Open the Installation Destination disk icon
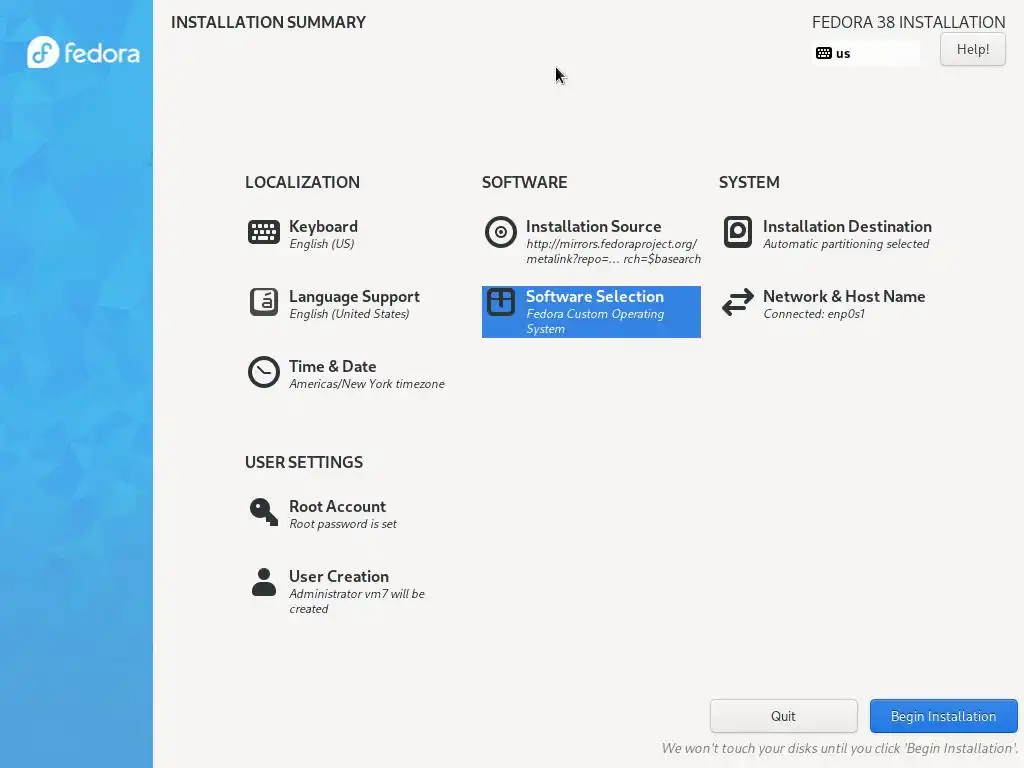The height and width of the screenshot is (768, 1024). 738,232
